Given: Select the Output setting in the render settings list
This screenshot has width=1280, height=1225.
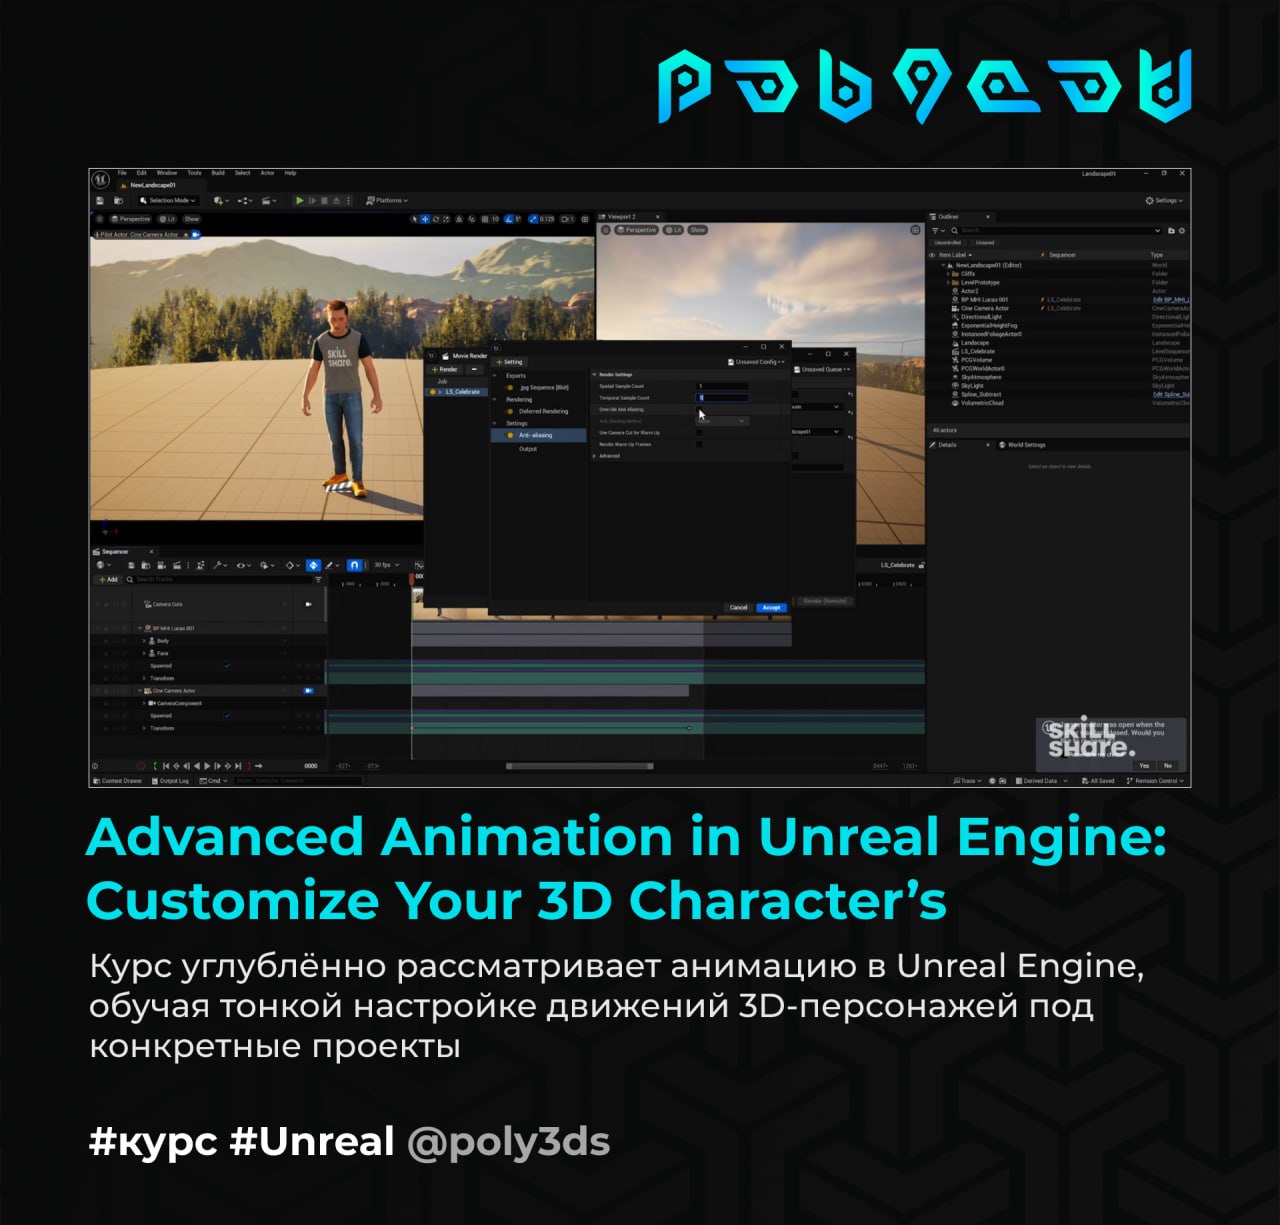Looking at the screenshot, I should pos(528,449).
